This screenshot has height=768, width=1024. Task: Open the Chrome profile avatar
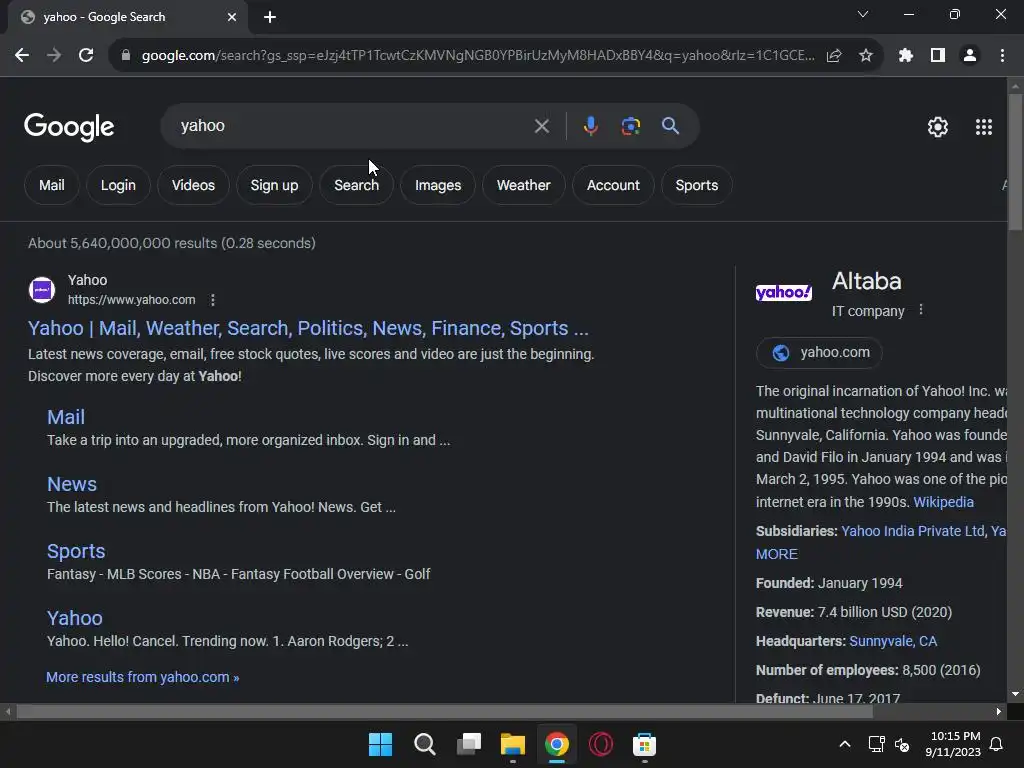[x=970, y=56]
